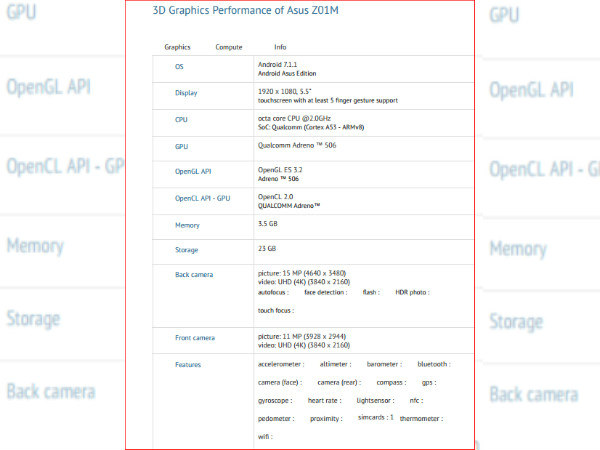Click the touchscreen finger gesture support text
Screen dimensions: 600x450
point(328,101)
